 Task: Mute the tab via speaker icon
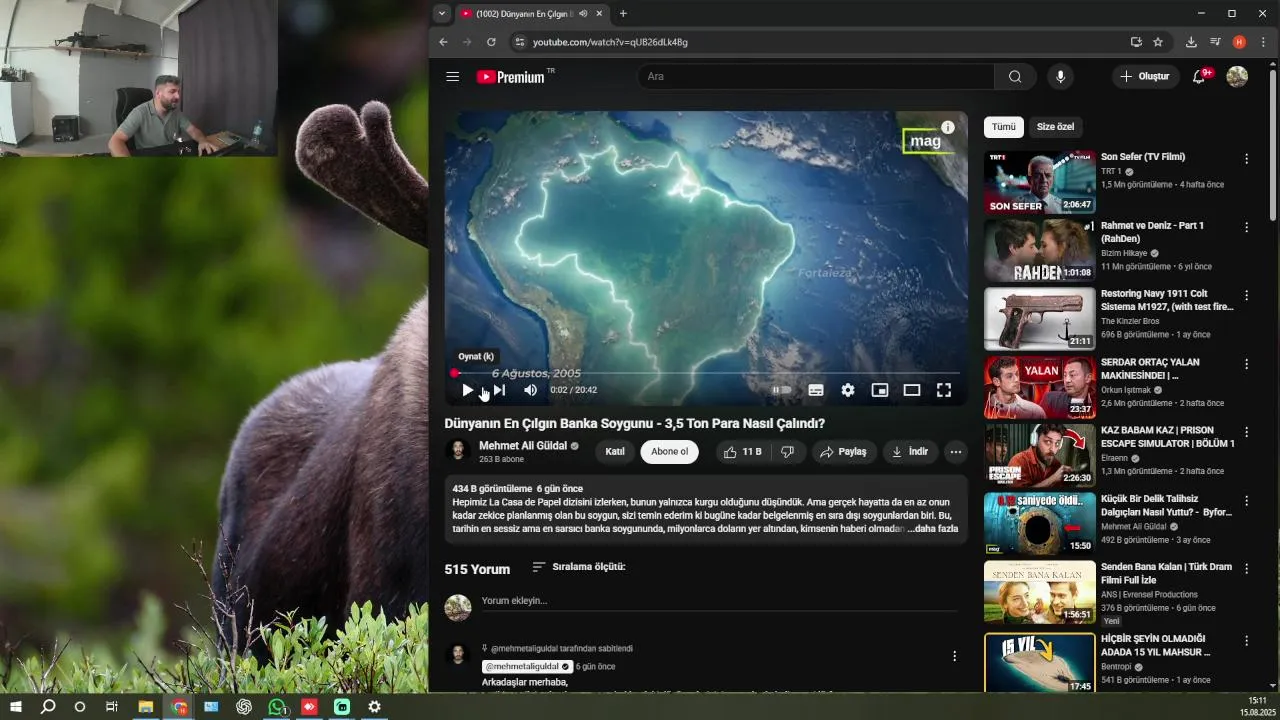(x=583, y=14)
